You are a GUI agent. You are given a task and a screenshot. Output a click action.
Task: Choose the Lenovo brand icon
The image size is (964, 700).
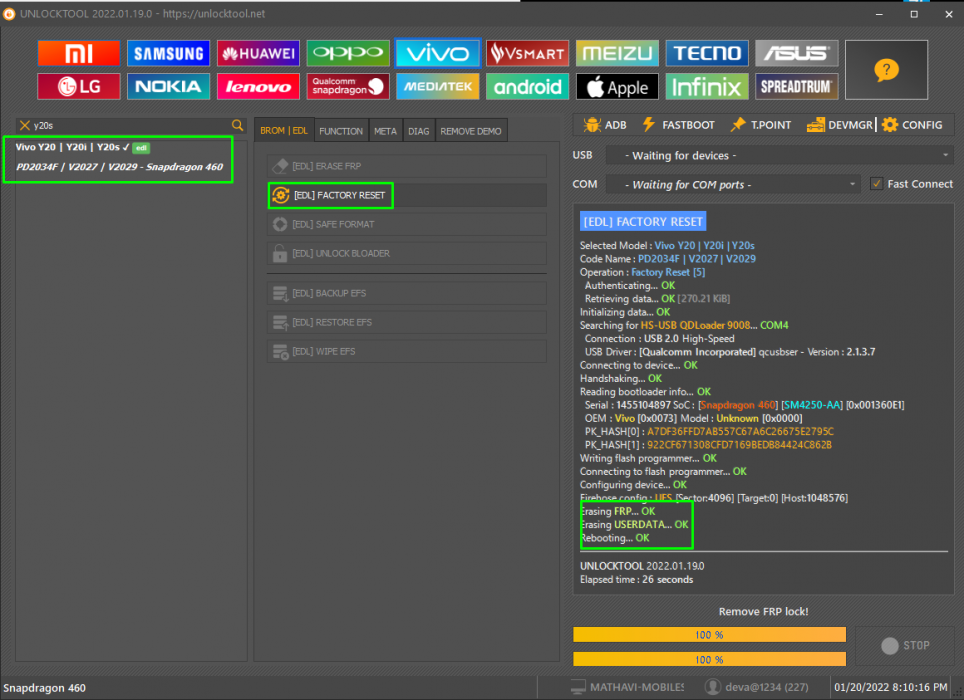258,87
